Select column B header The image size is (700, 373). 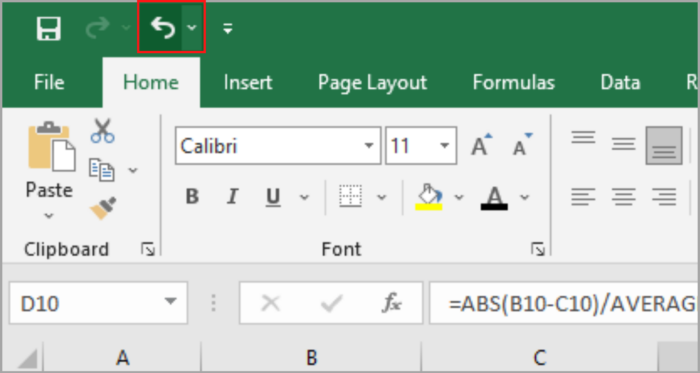tap(311, 357)
